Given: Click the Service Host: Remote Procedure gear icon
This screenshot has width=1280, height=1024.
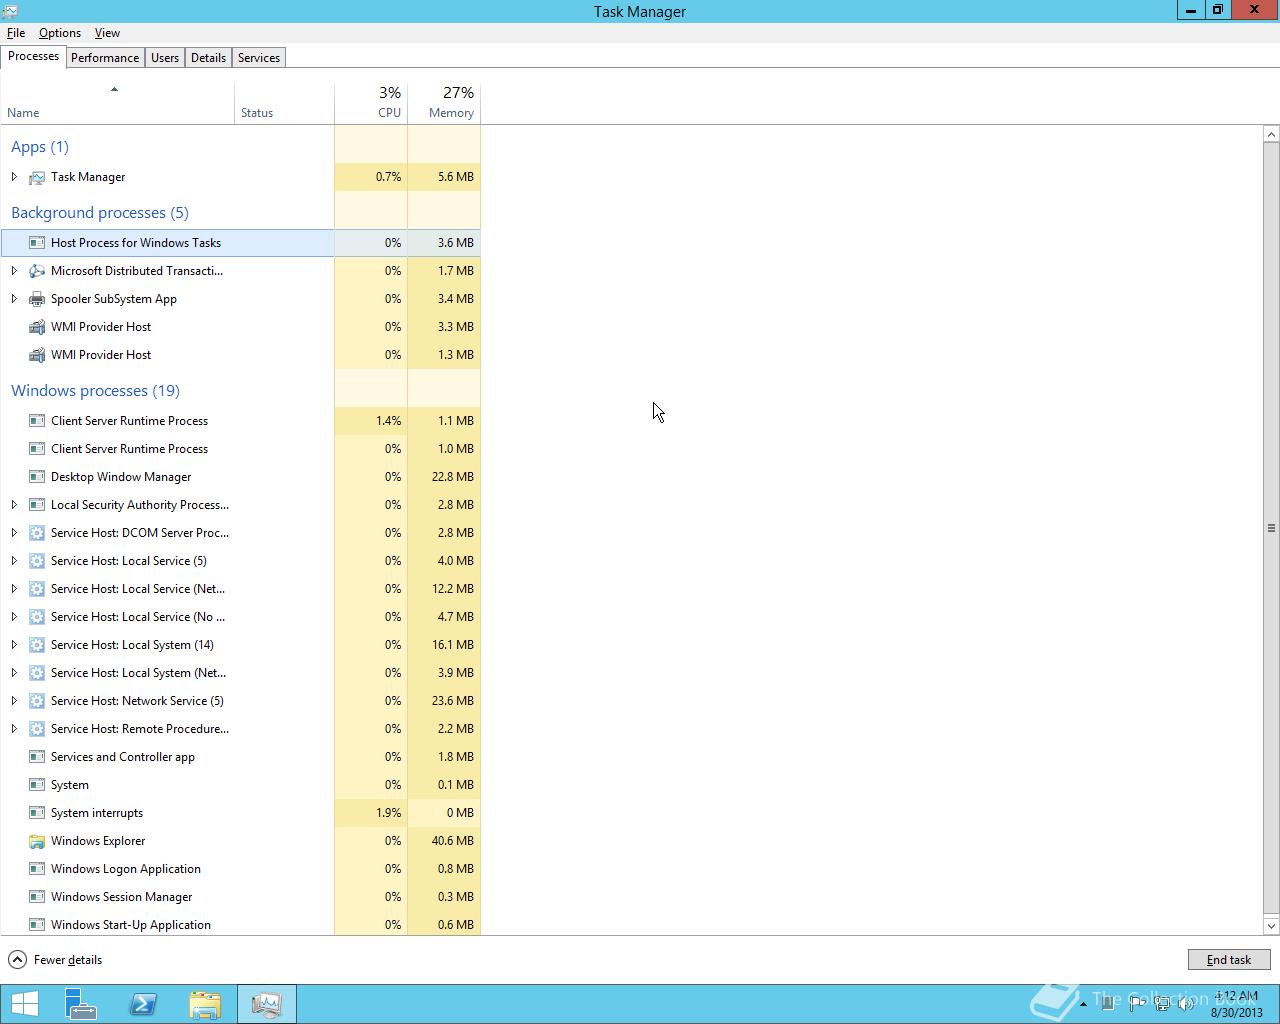Looking at the screenshot, I should click(37, 729).
